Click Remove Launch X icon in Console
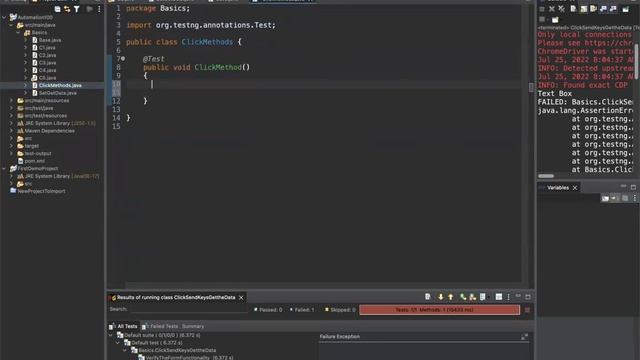Image resolution: width=640 pixels, height=360 pixels. pyautogui.click(x=552, y=9)
